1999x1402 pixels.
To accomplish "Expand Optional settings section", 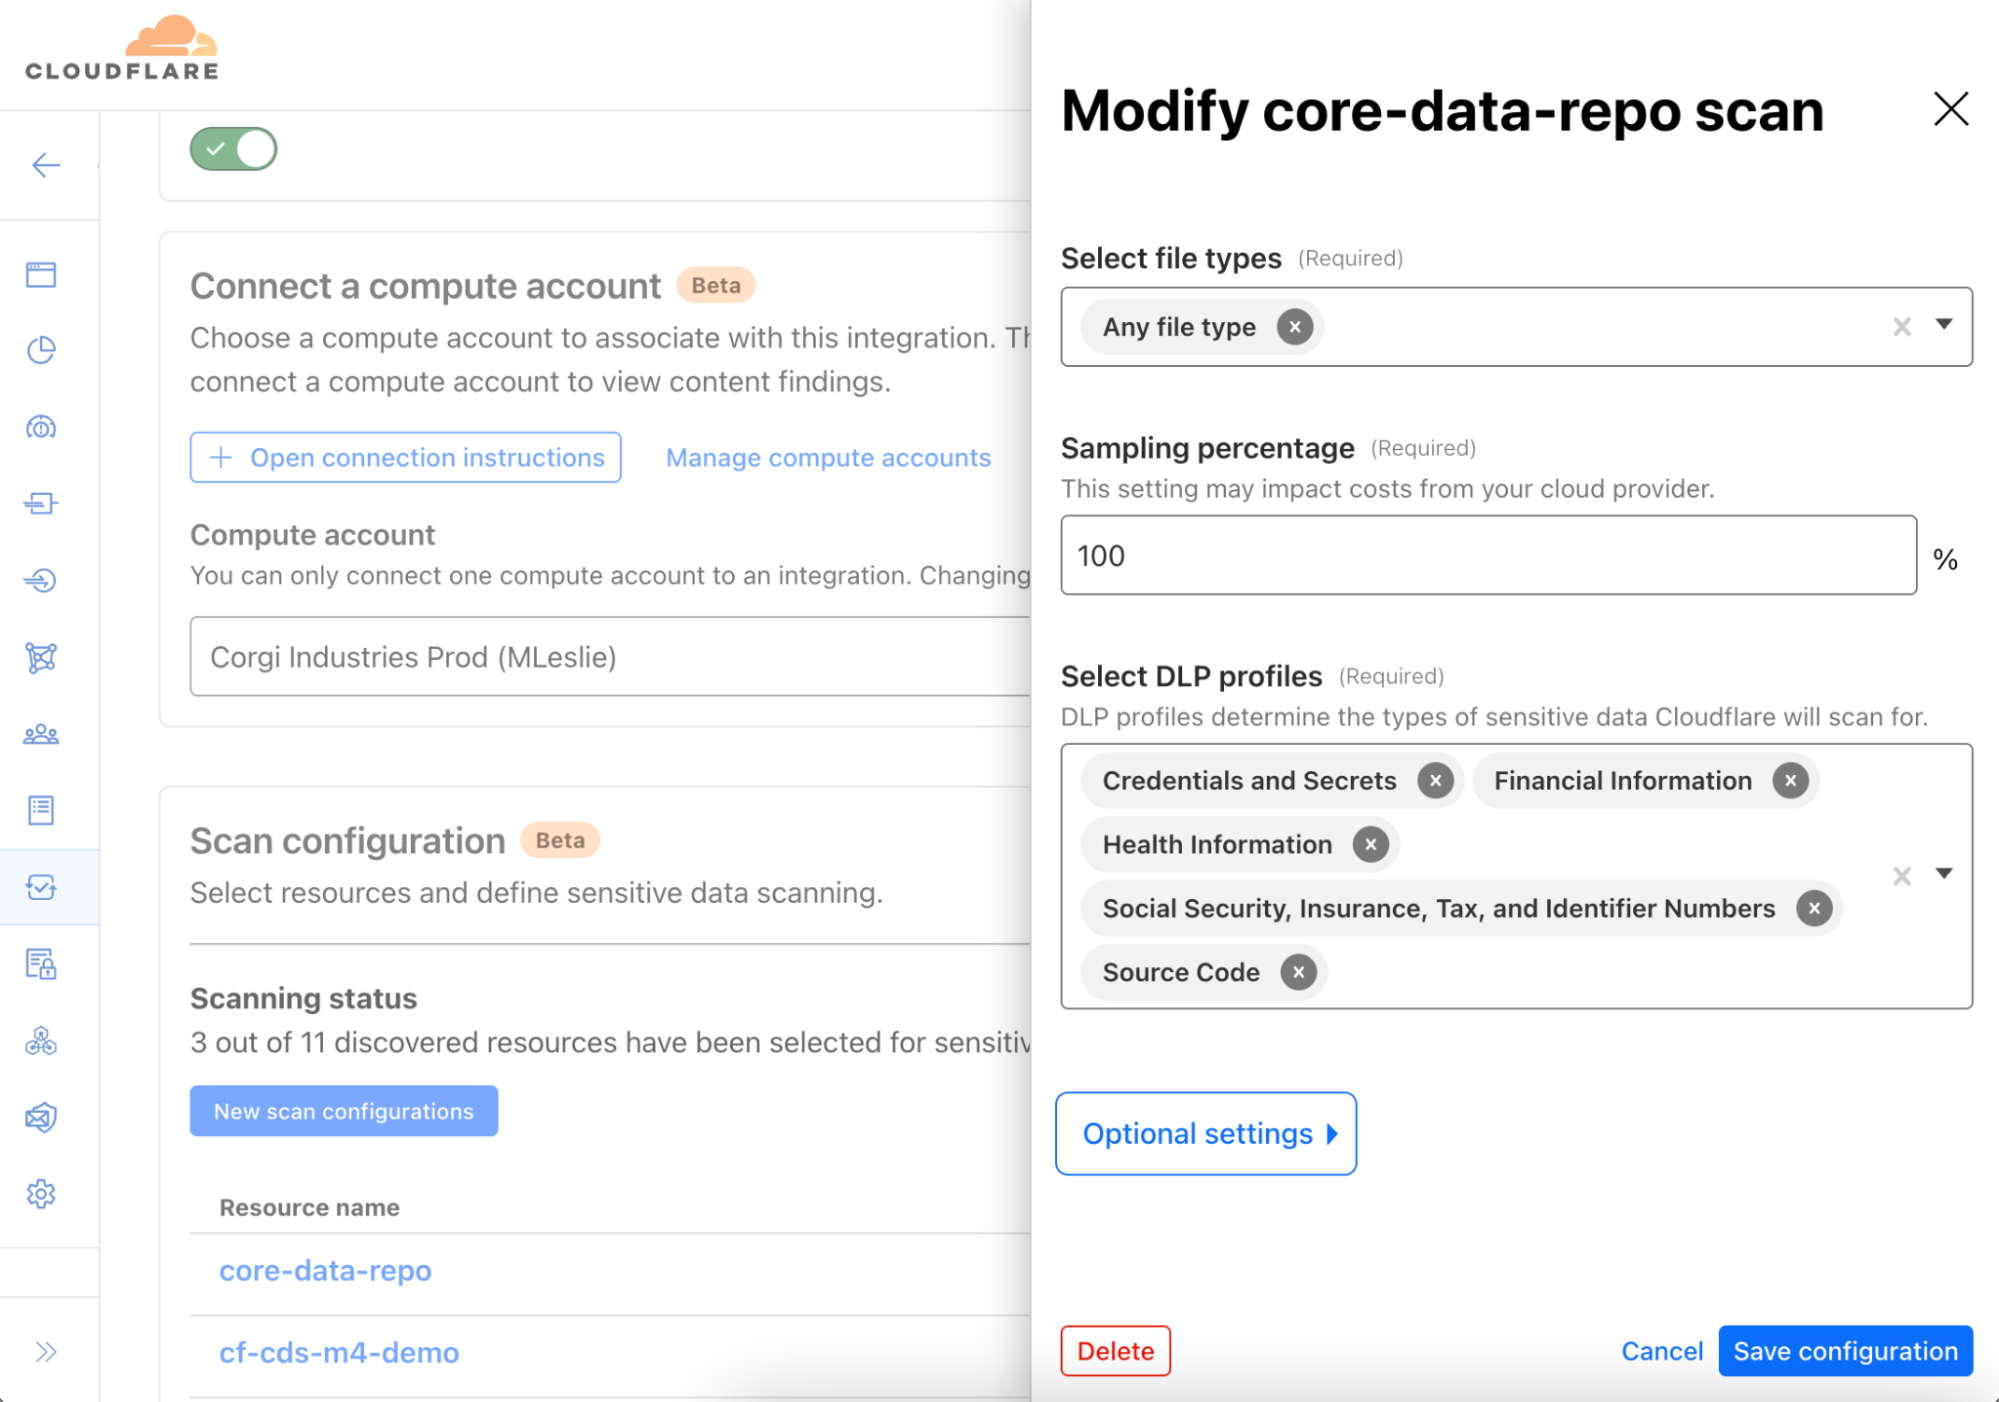I will click(x=1206, y=1134).
